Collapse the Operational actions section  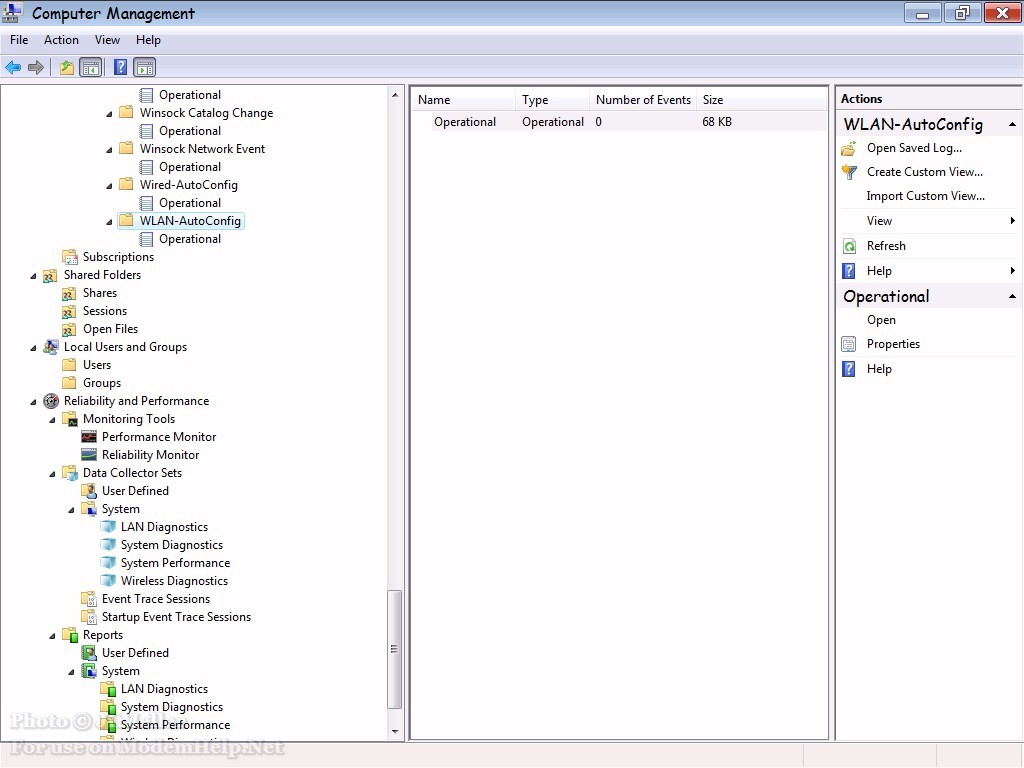coord(1012,296)
